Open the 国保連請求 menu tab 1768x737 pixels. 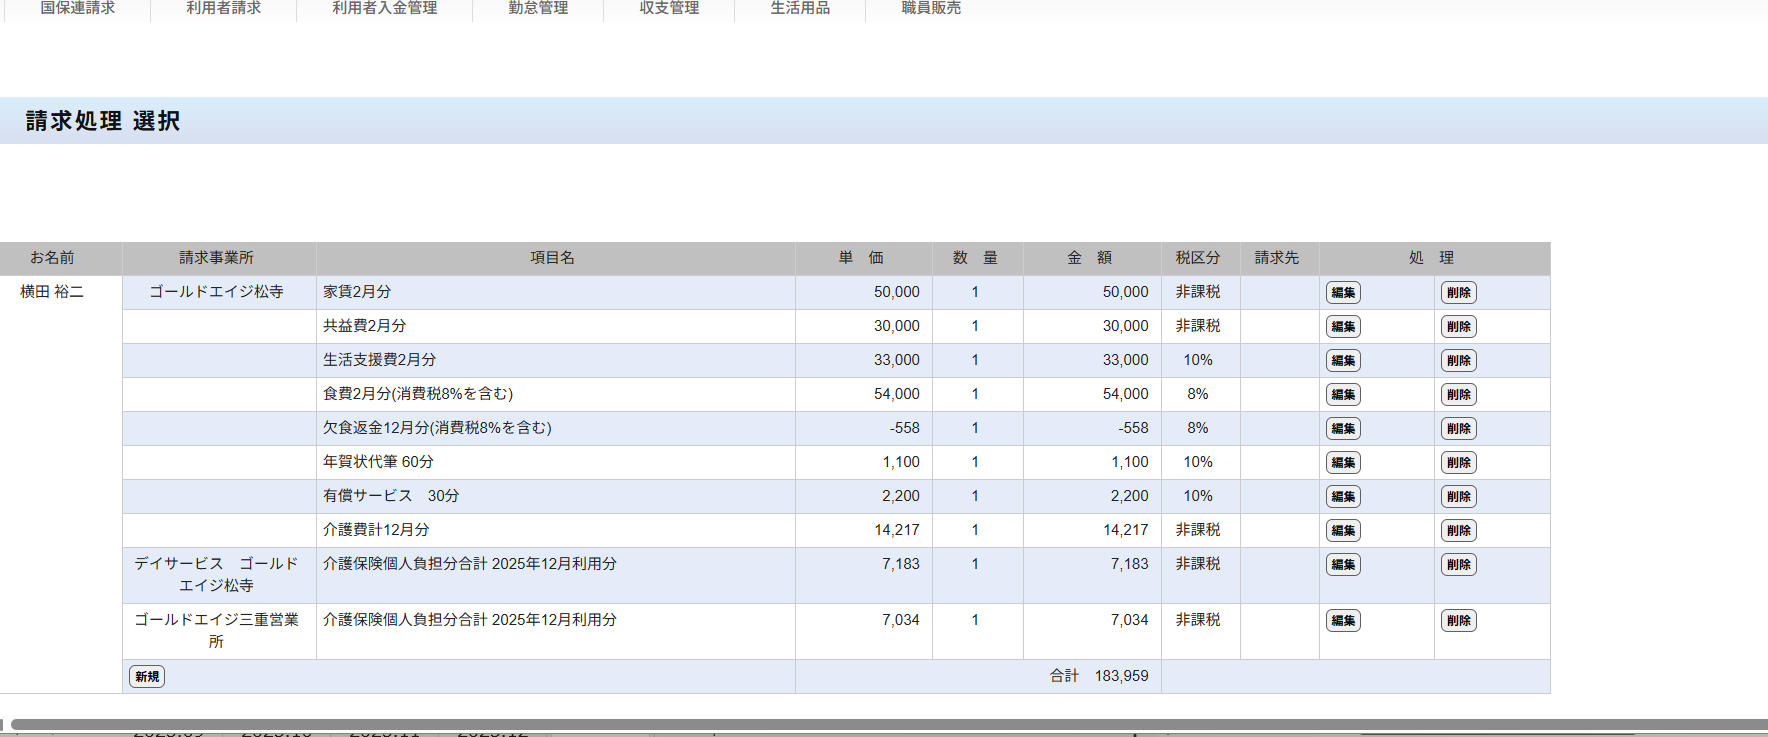coord(78,8)
